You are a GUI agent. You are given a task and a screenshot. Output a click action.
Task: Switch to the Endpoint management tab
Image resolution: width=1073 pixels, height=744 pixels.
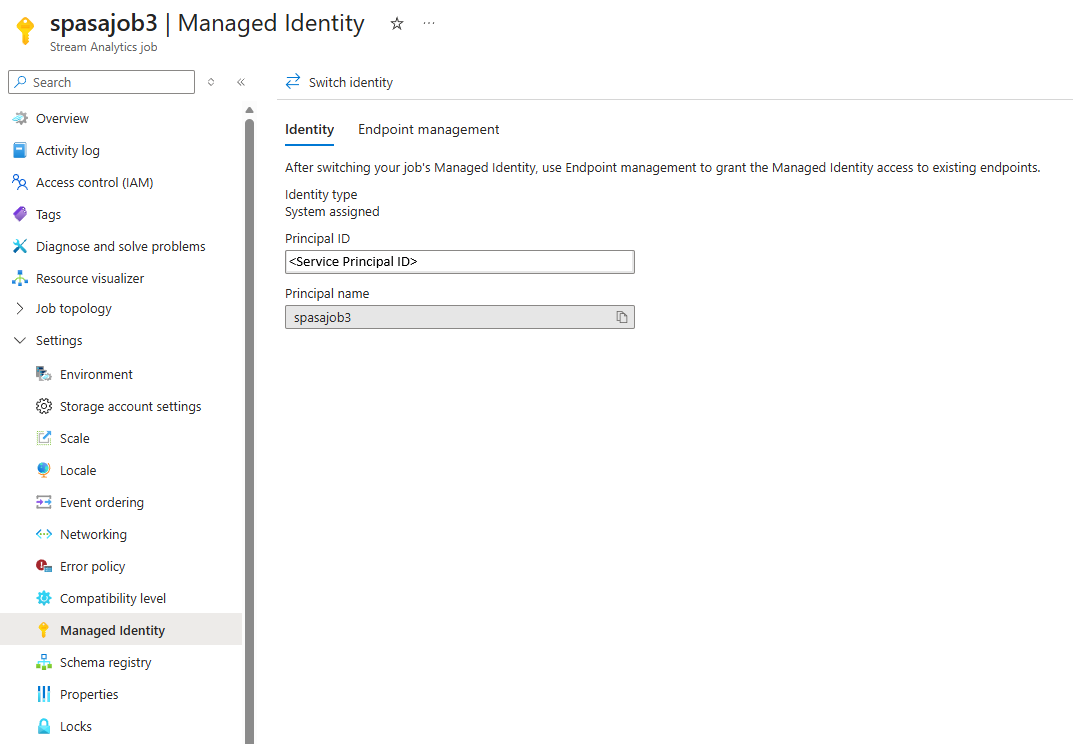(x=429, y=129)
